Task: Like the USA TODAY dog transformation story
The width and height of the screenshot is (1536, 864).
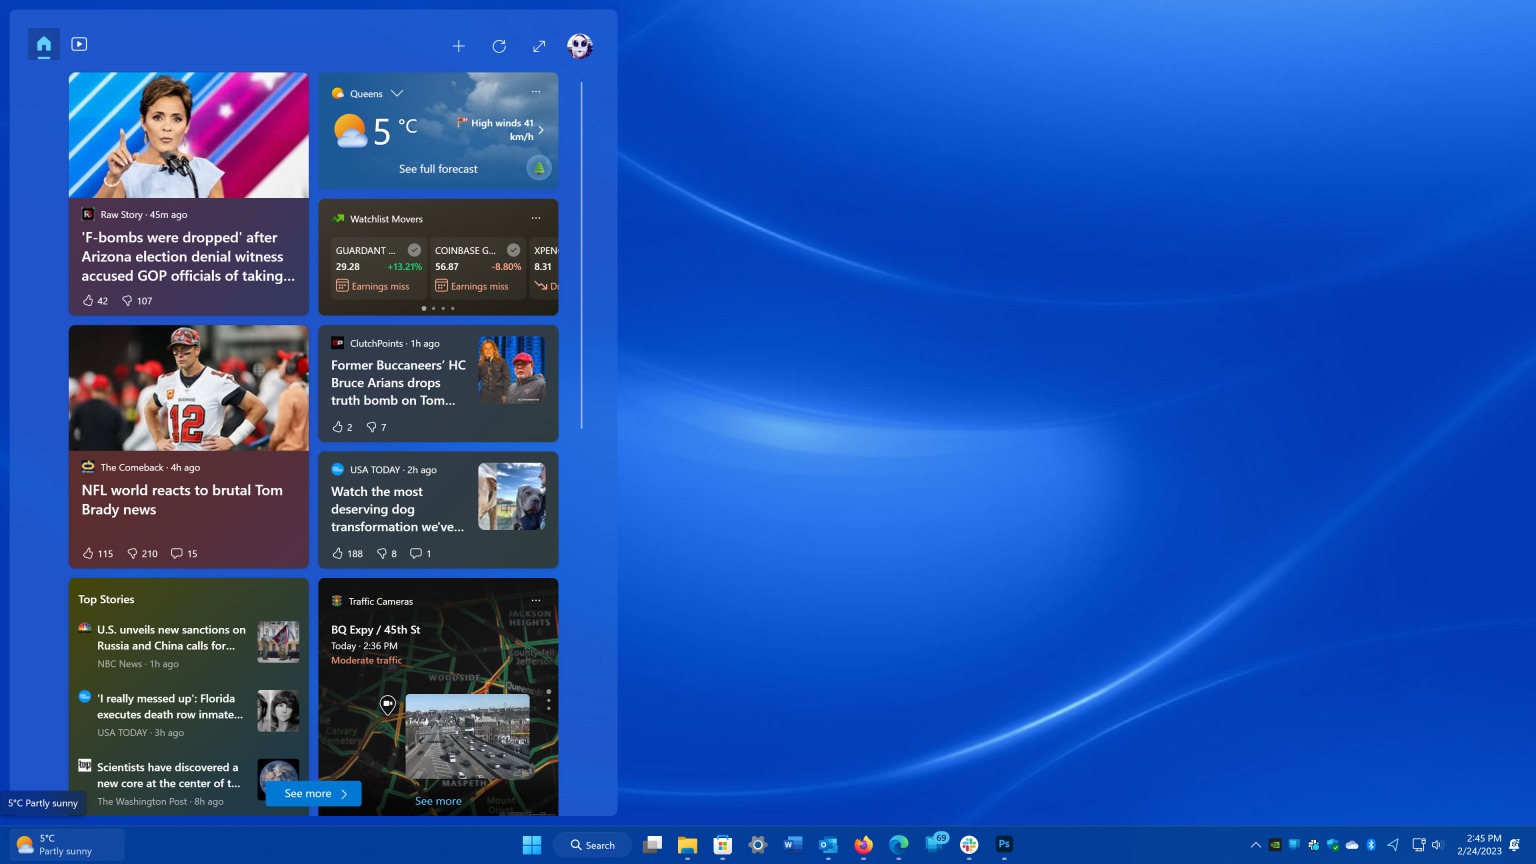Action: pyautogui.click(x=347, y=553)
